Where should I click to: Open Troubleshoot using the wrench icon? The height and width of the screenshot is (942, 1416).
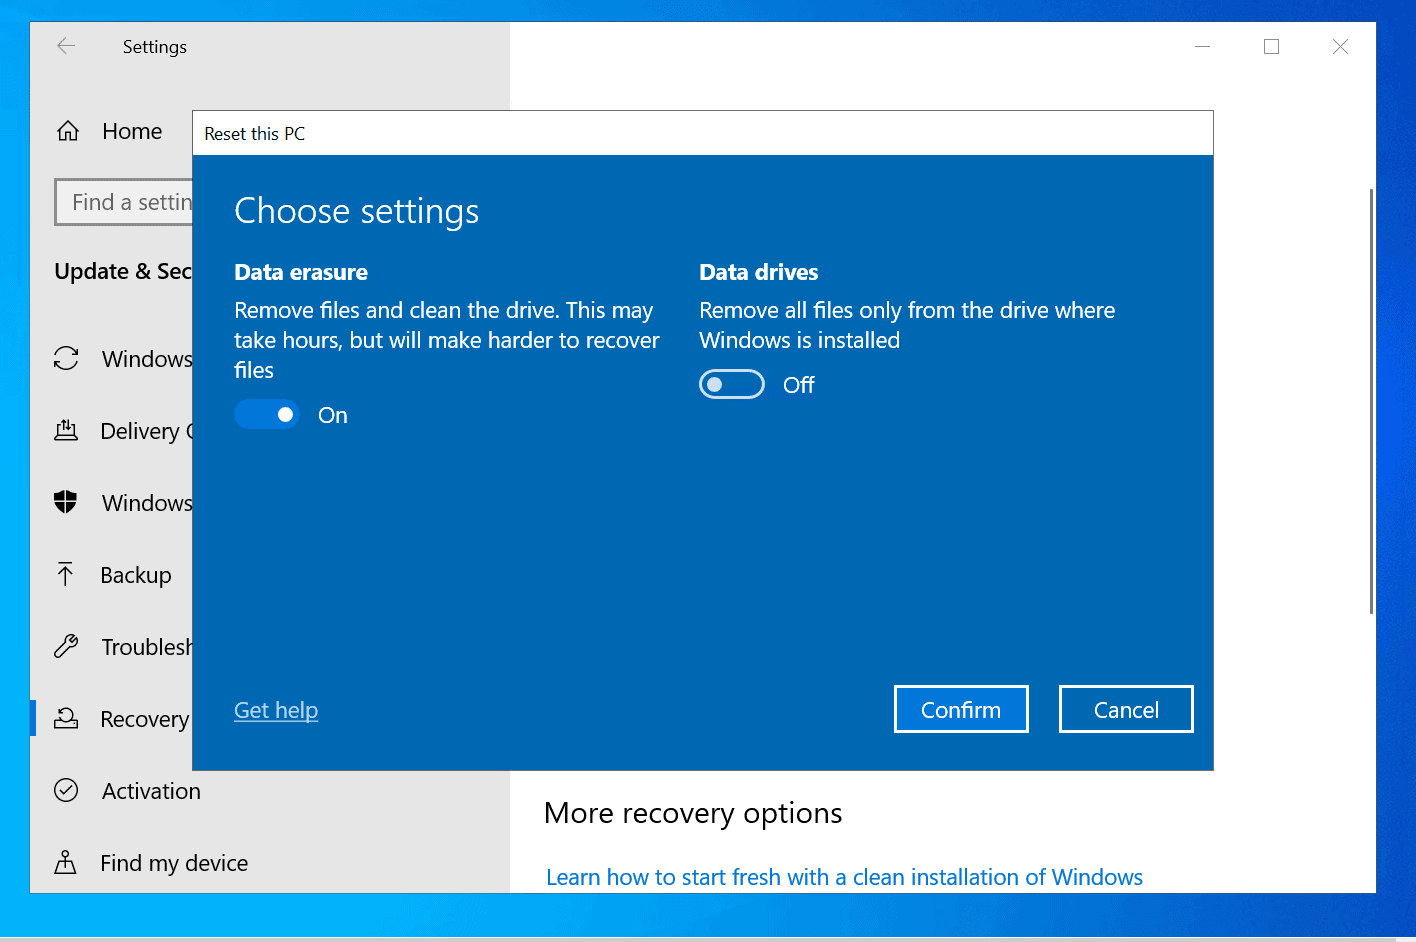(x=65, y=646)
